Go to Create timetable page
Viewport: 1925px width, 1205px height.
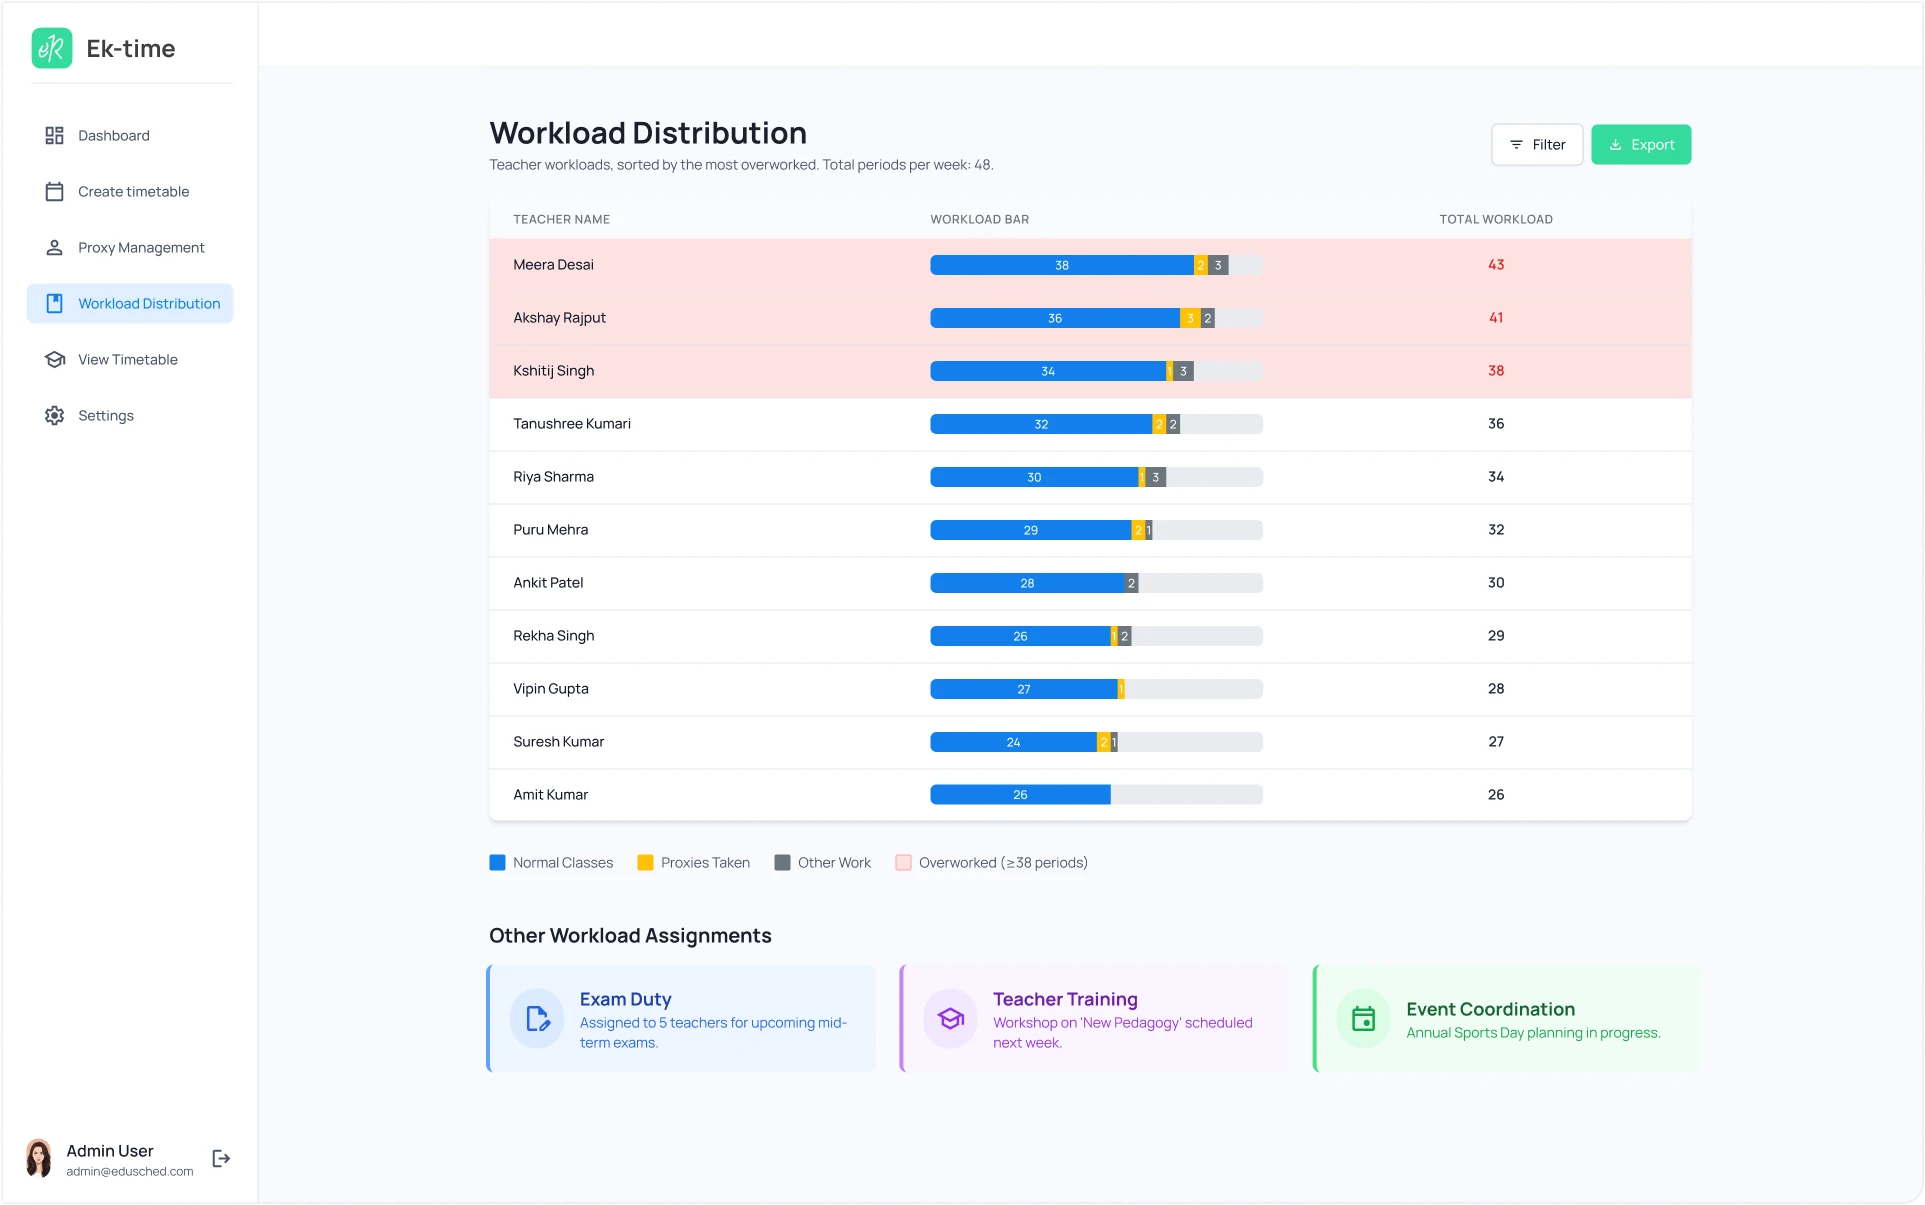pyautogui.click(x=130, y=192)
